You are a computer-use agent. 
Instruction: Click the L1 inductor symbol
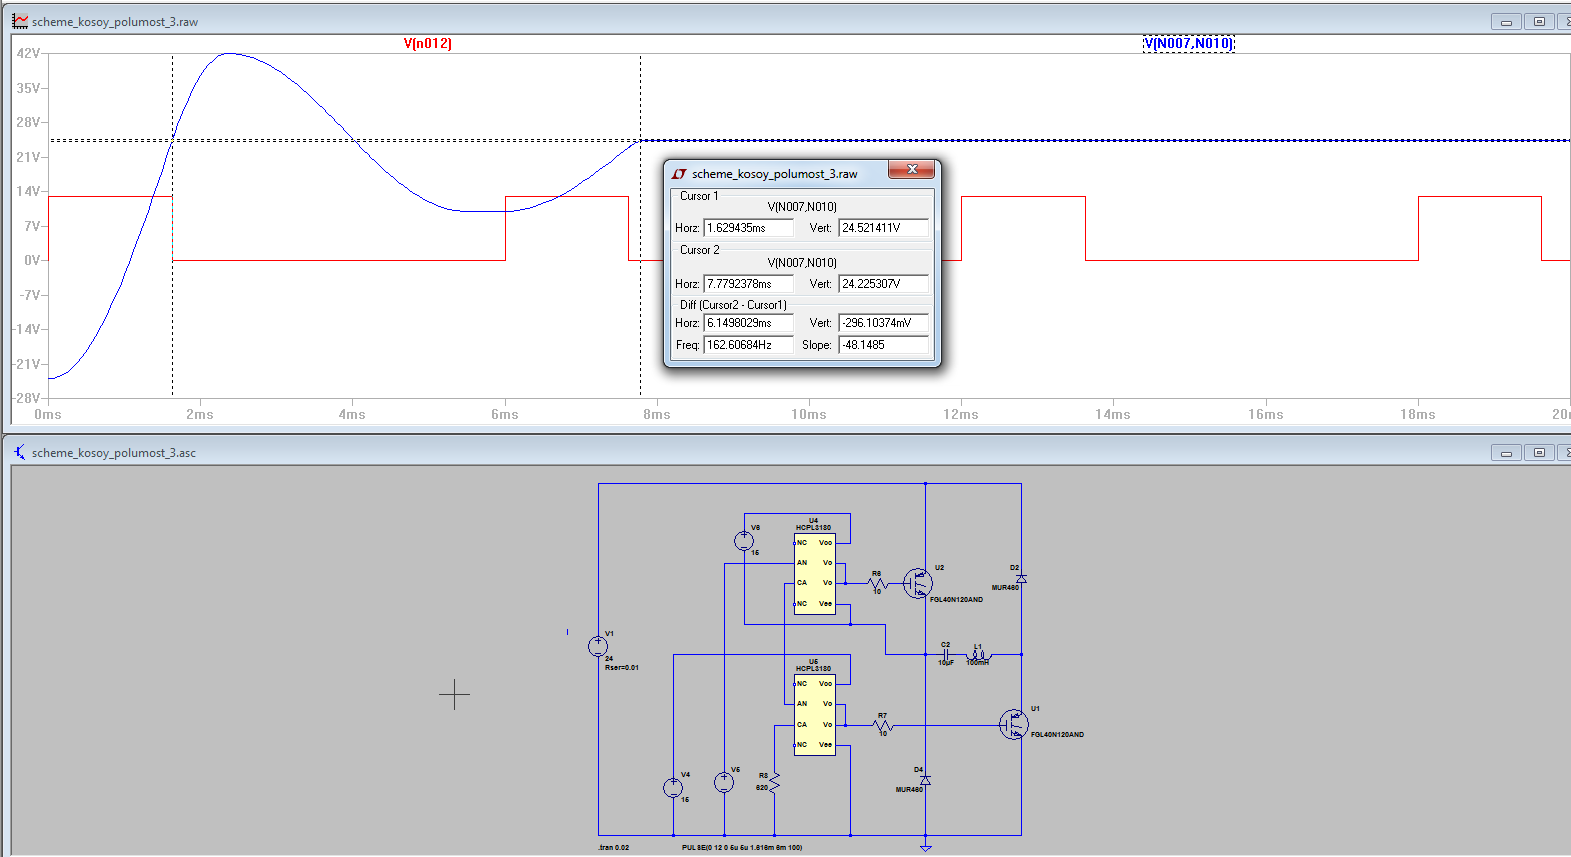click(978, 655)
